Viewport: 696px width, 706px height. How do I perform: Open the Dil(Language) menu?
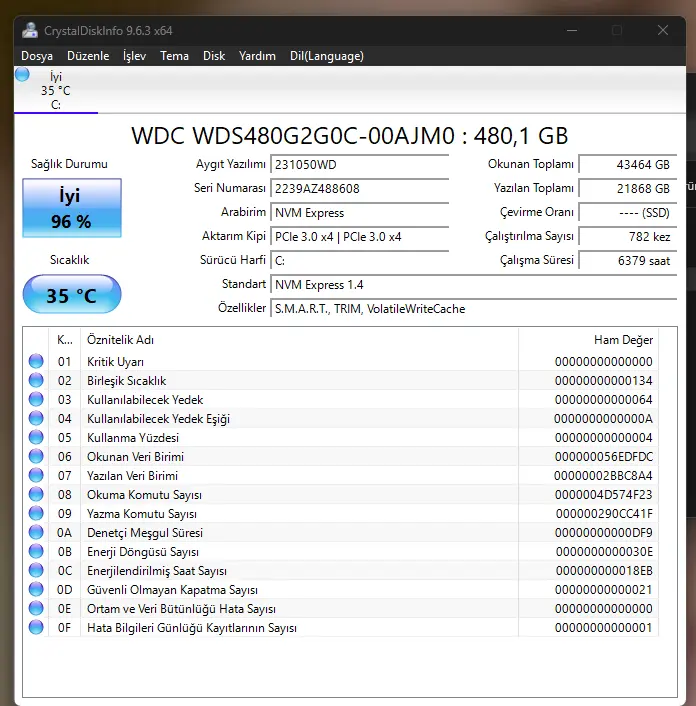[x=327, y=56]
